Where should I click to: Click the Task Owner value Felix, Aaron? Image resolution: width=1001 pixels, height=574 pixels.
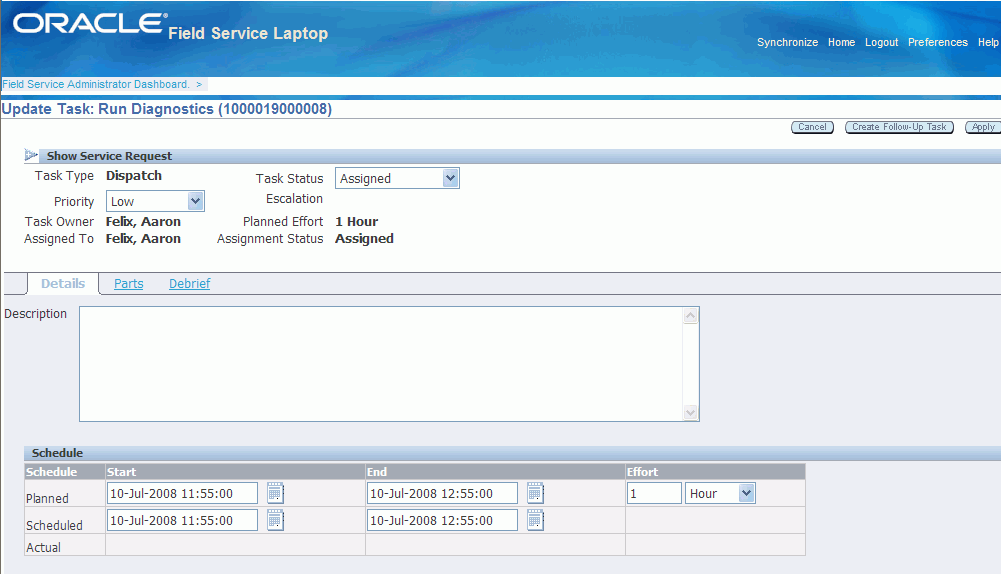[x=143, y=222]
